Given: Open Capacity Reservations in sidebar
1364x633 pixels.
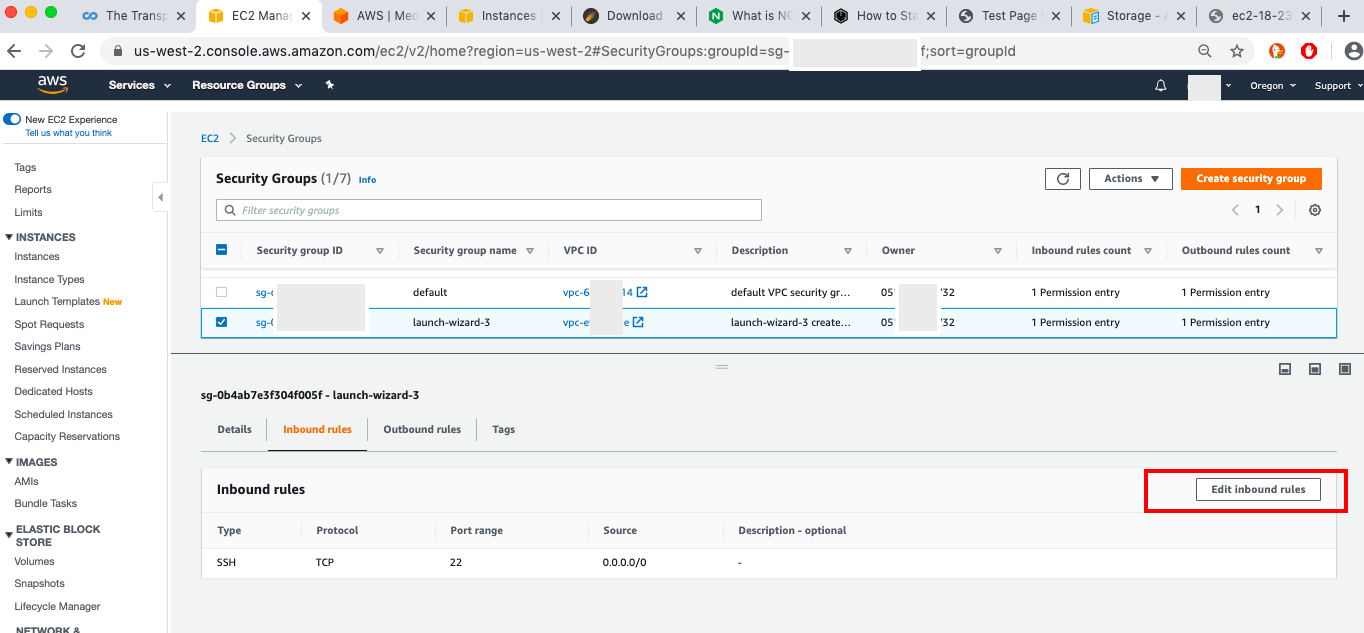Looking at the screenshot, I should [x=67, y=437].
